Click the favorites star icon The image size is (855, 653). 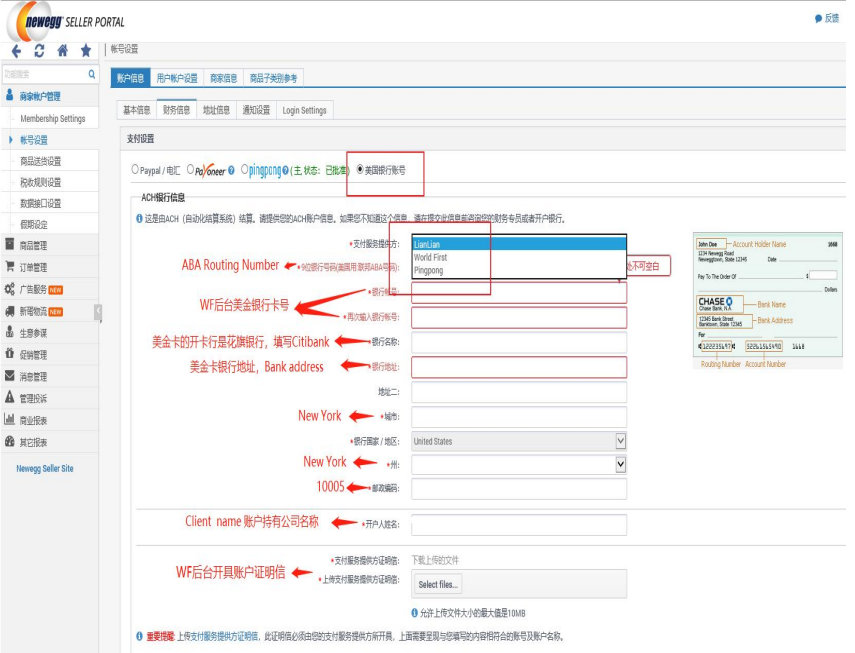coord(86,51)
